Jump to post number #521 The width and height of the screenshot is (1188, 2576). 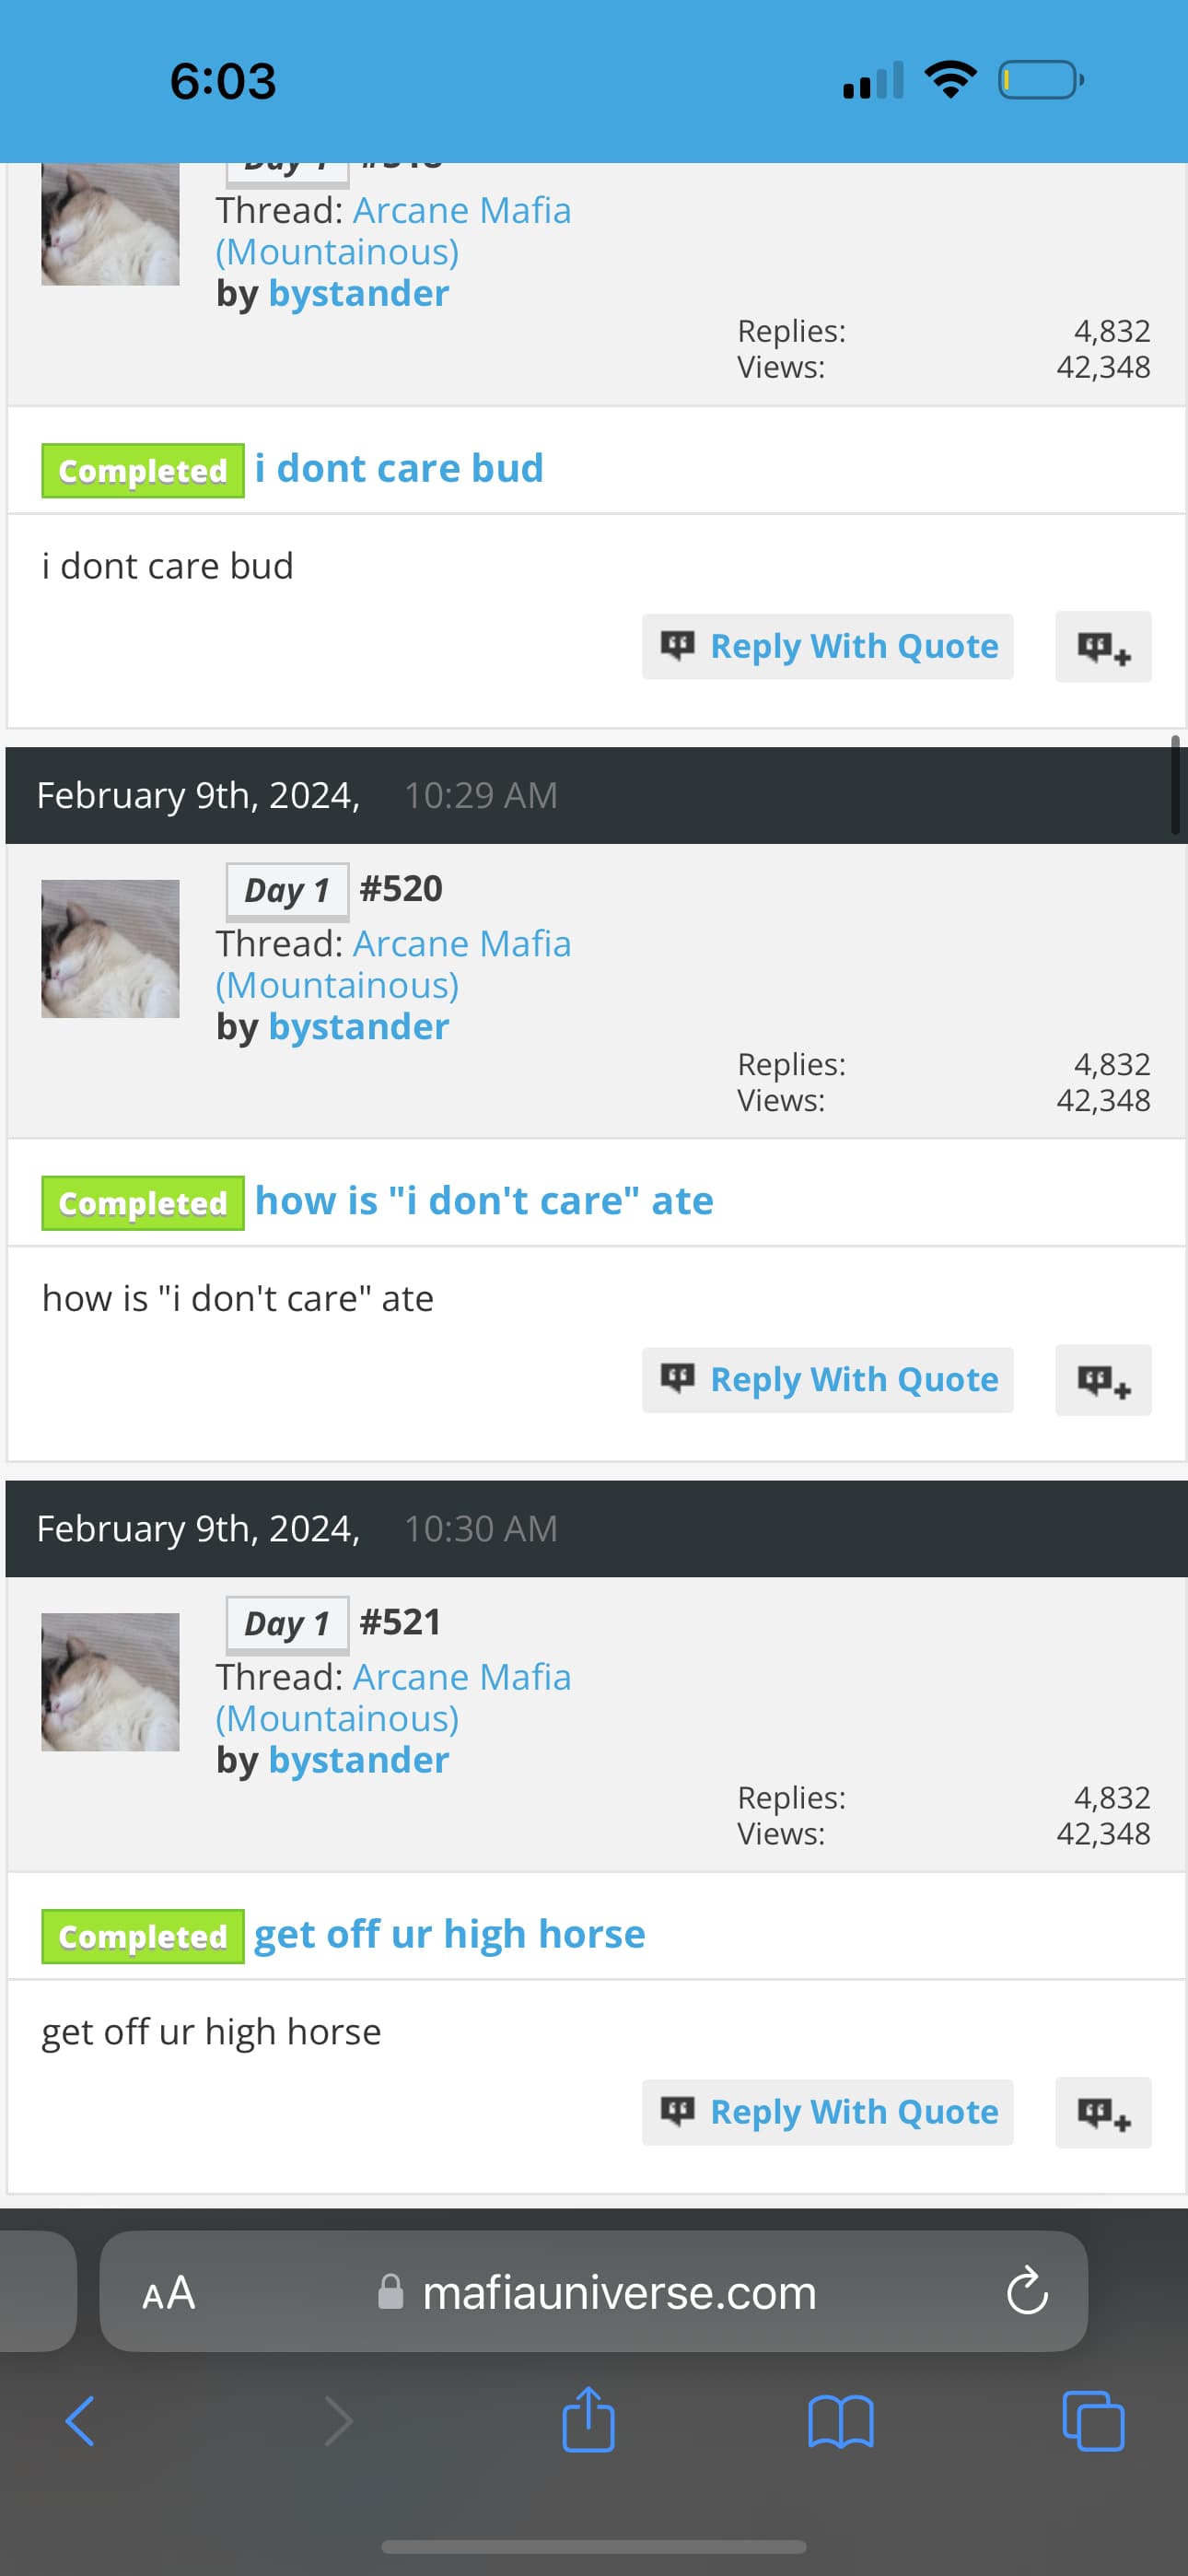pos(400,1622)
